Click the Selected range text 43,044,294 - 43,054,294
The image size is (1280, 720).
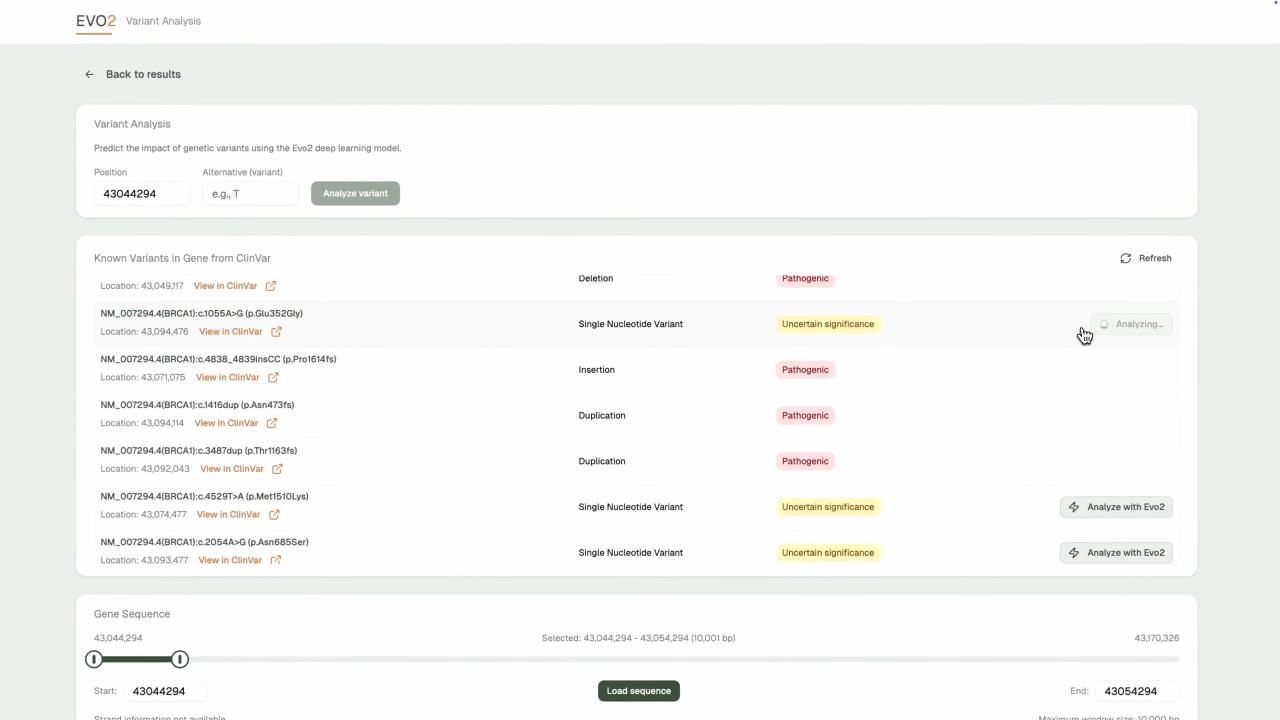click(x=638, y=638)
